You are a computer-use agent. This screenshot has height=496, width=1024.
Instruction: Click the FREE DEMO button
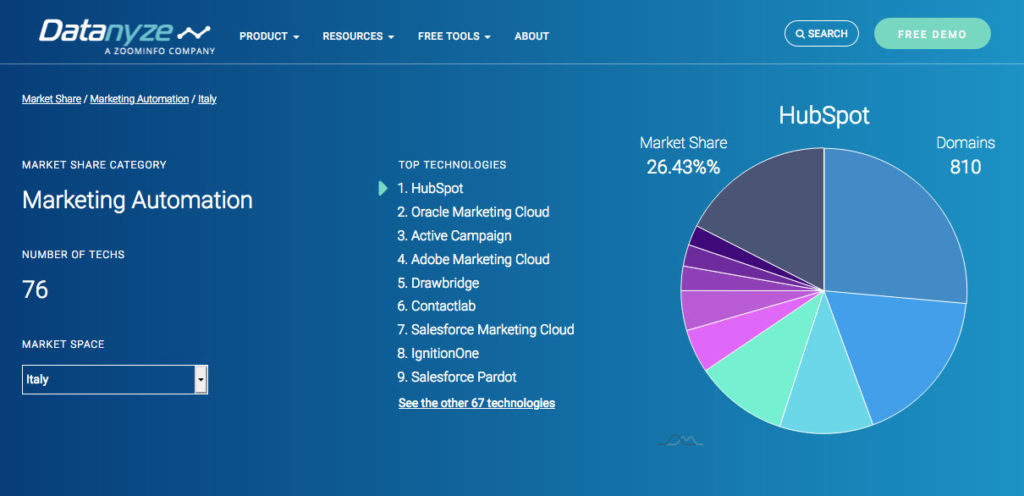click(x=932, y=34)
